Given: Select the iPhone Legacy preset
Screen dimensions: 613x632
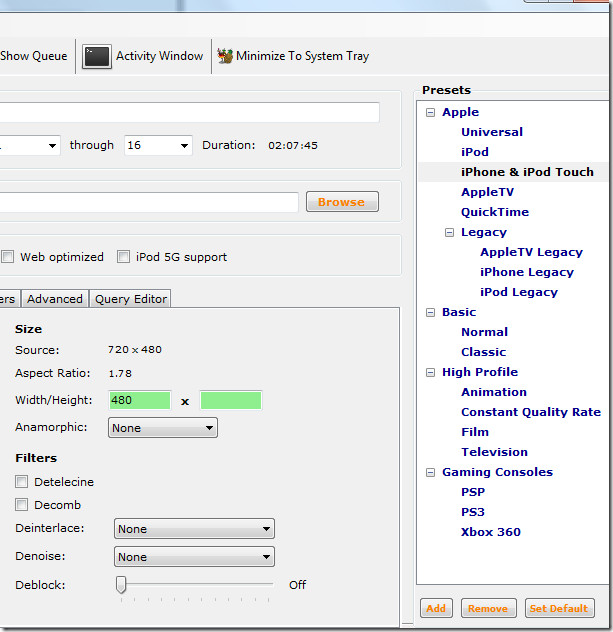Looking at the screenshot, I should tap(527, 272).
